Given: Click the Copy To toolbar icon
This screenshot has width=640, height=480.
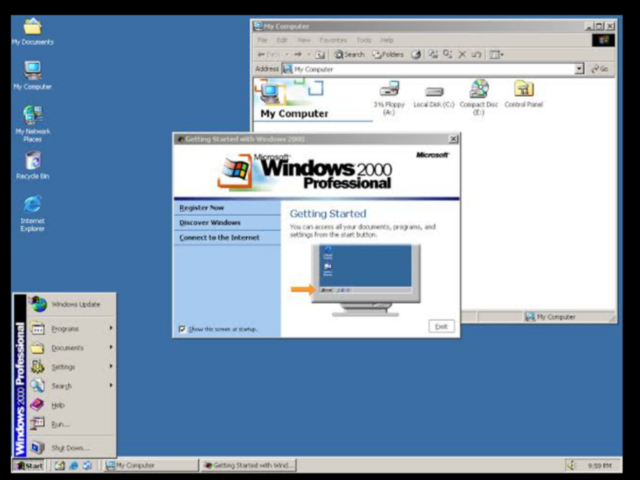Looking at the screenshot, I should (x=448, y=54).
